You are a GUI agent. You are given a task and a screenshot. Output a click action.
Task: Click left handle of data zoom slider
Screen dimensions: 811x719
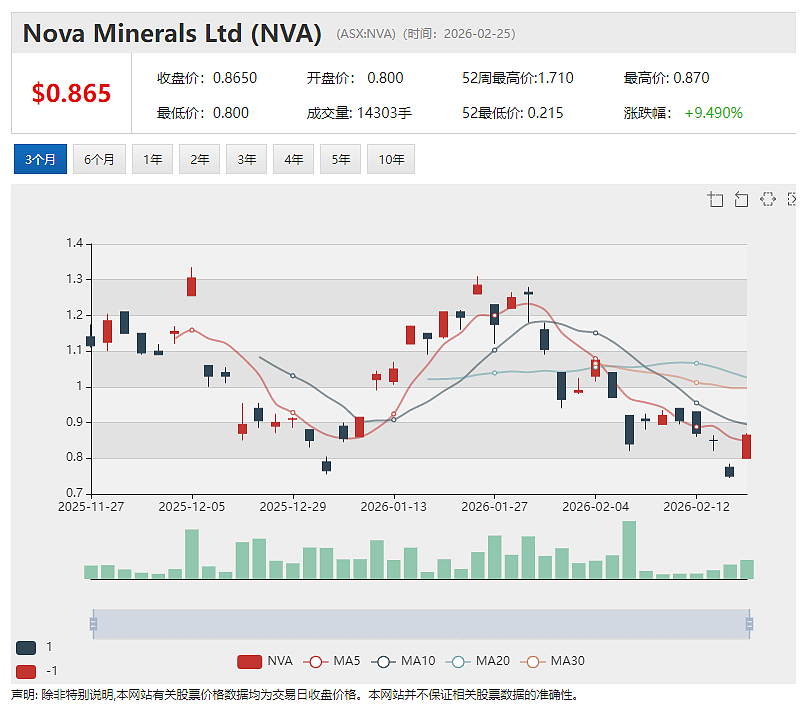[93, 624]
